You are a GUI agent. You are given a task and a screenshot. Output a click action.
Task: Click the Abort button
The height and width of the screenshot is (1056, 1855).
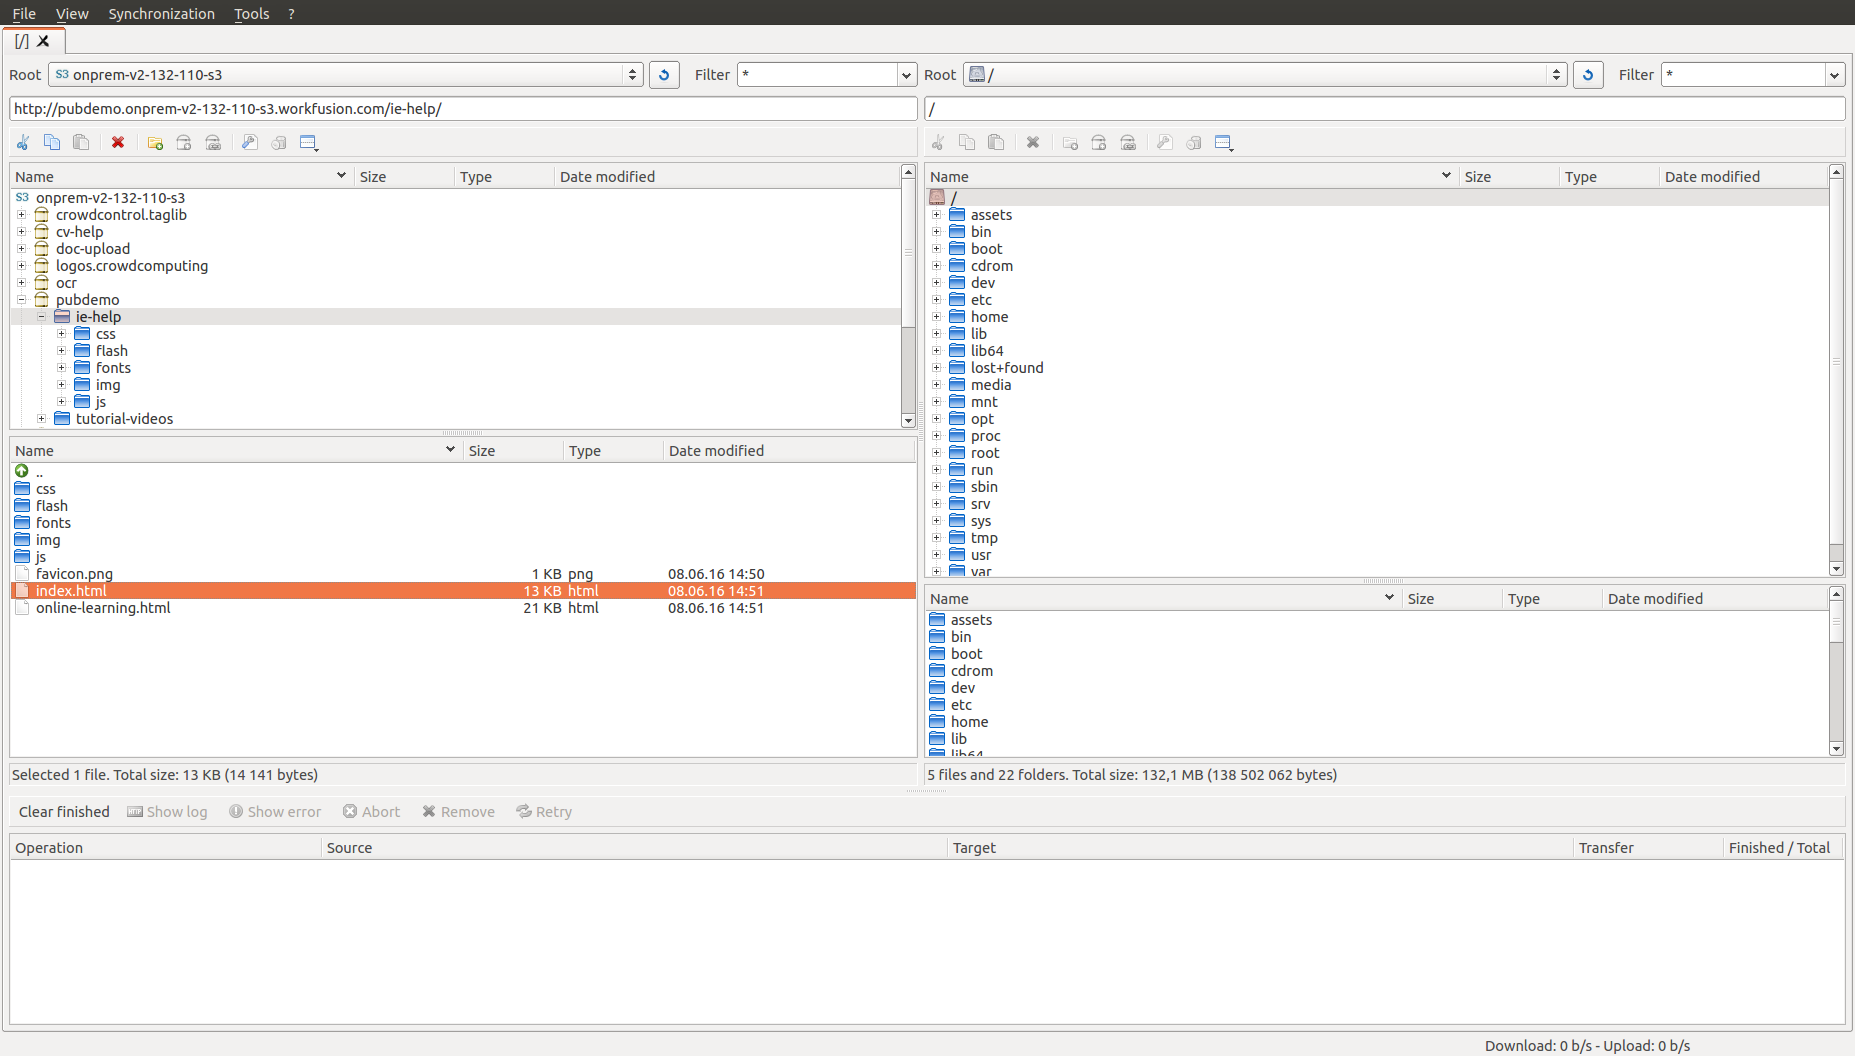[x=371, y=812]
